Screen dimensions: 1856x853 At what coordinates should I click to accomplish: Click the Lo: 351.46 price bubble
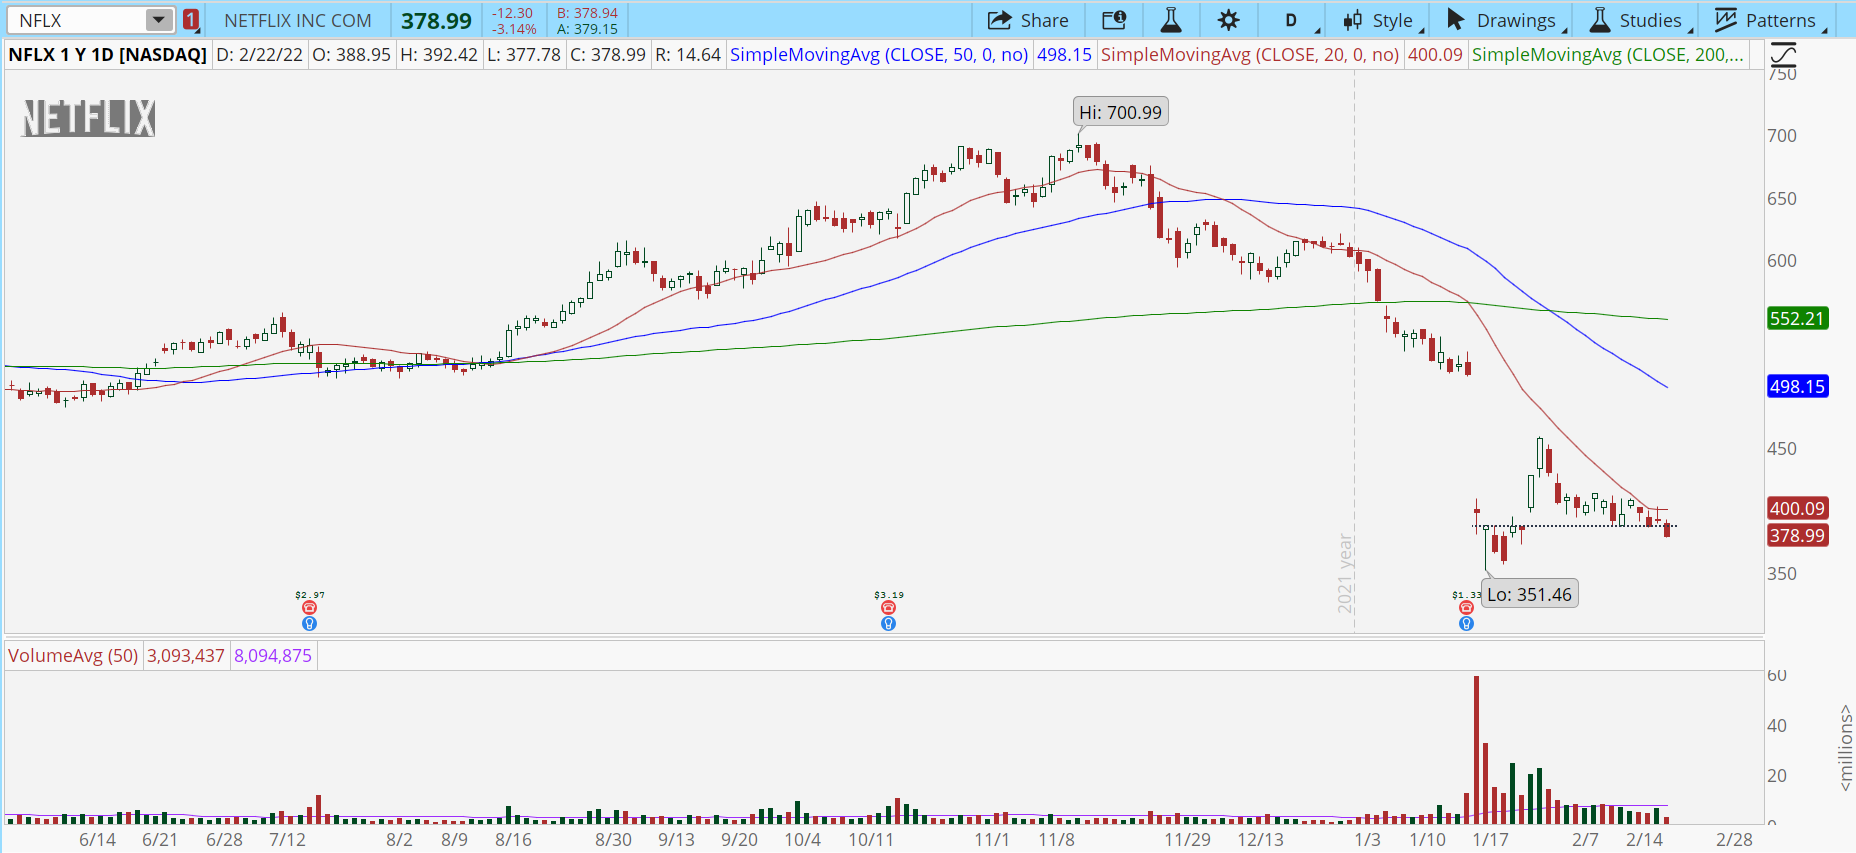[x=1530, y=594]
